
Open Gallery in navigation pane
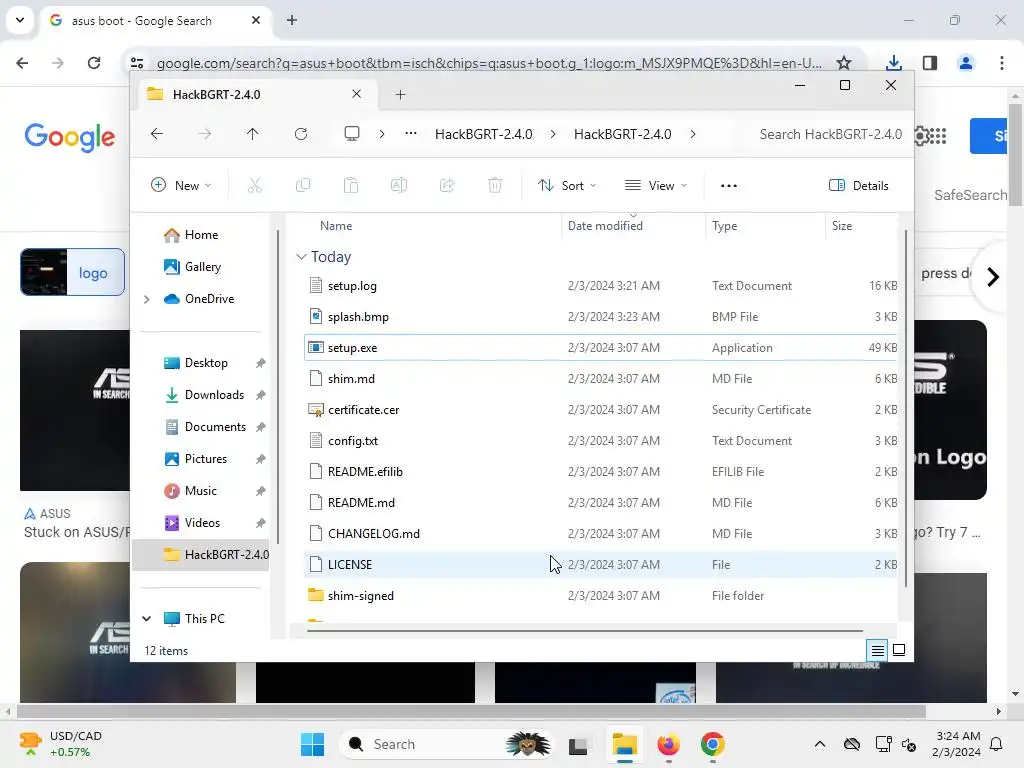click(x=202, y=266)
